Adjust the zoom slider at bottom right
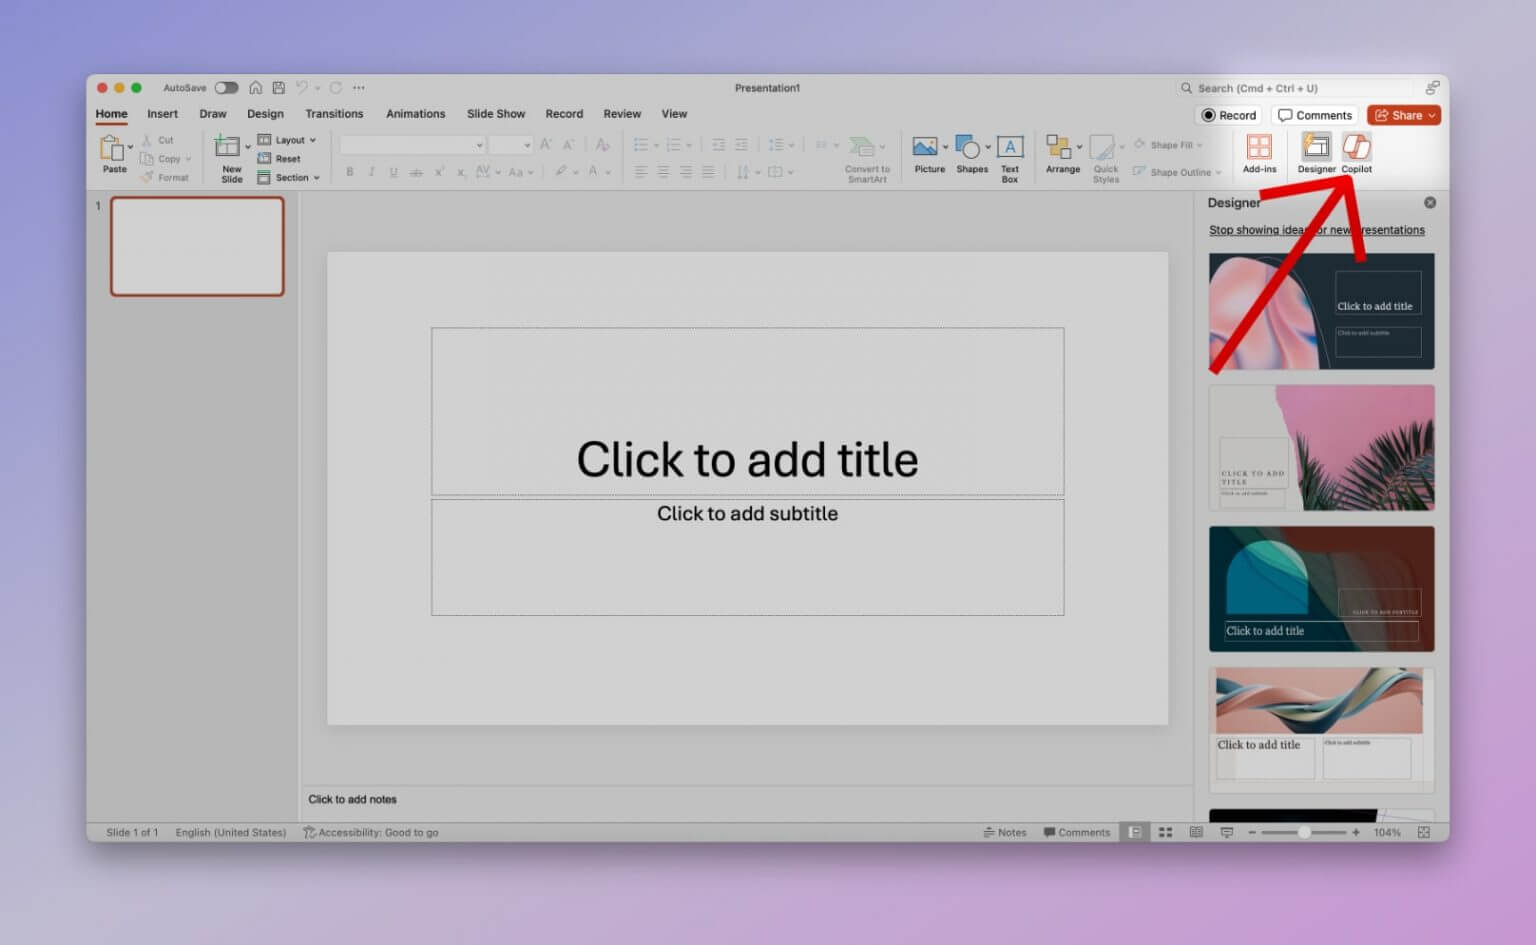Image resolution: width=1536 pixels, height=945 pixels. point(1303,831)
